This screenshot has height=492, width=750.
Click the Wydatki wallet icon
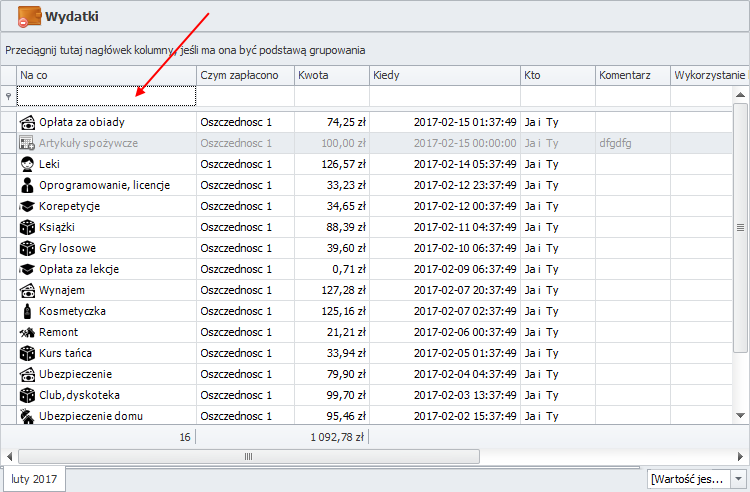point(29,16)
